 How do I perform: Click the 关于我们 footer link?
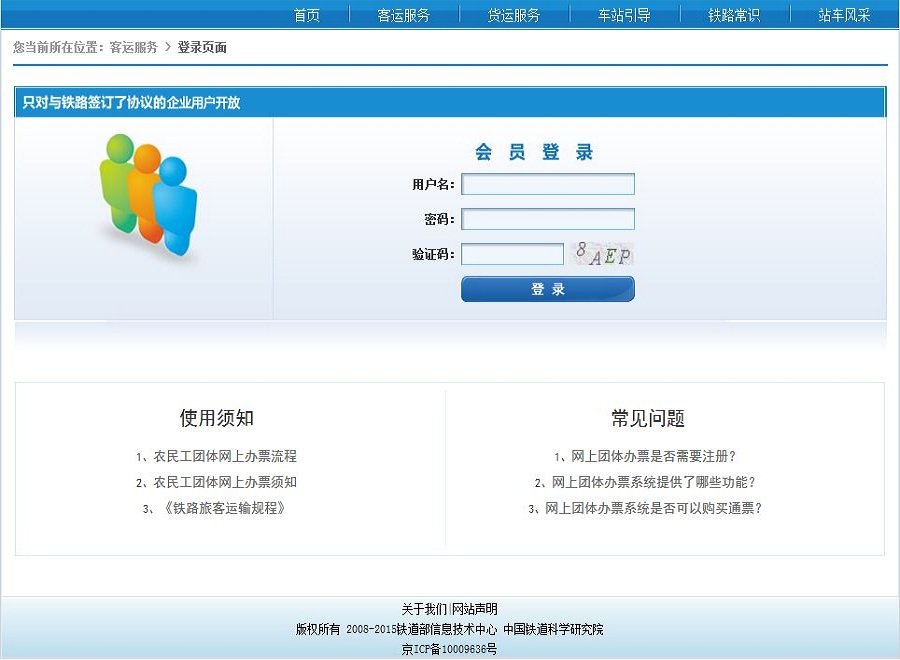pyautogui.click(x=424, y=609)
